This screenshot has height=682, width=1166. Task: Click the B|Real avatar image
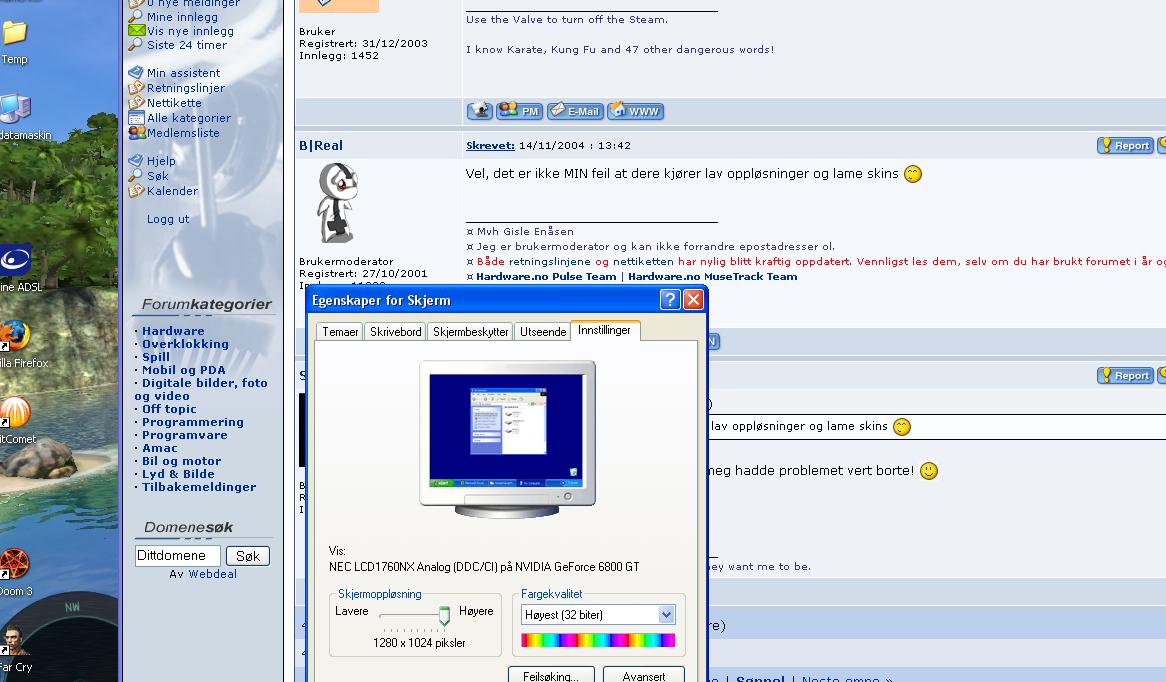(x=338, y=203)
